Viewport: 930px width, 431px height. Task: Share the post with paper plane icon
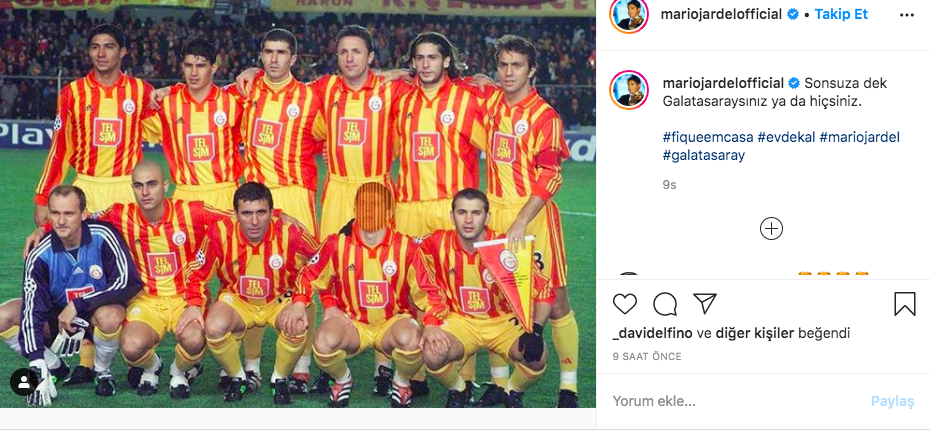[x=705, y=304]
